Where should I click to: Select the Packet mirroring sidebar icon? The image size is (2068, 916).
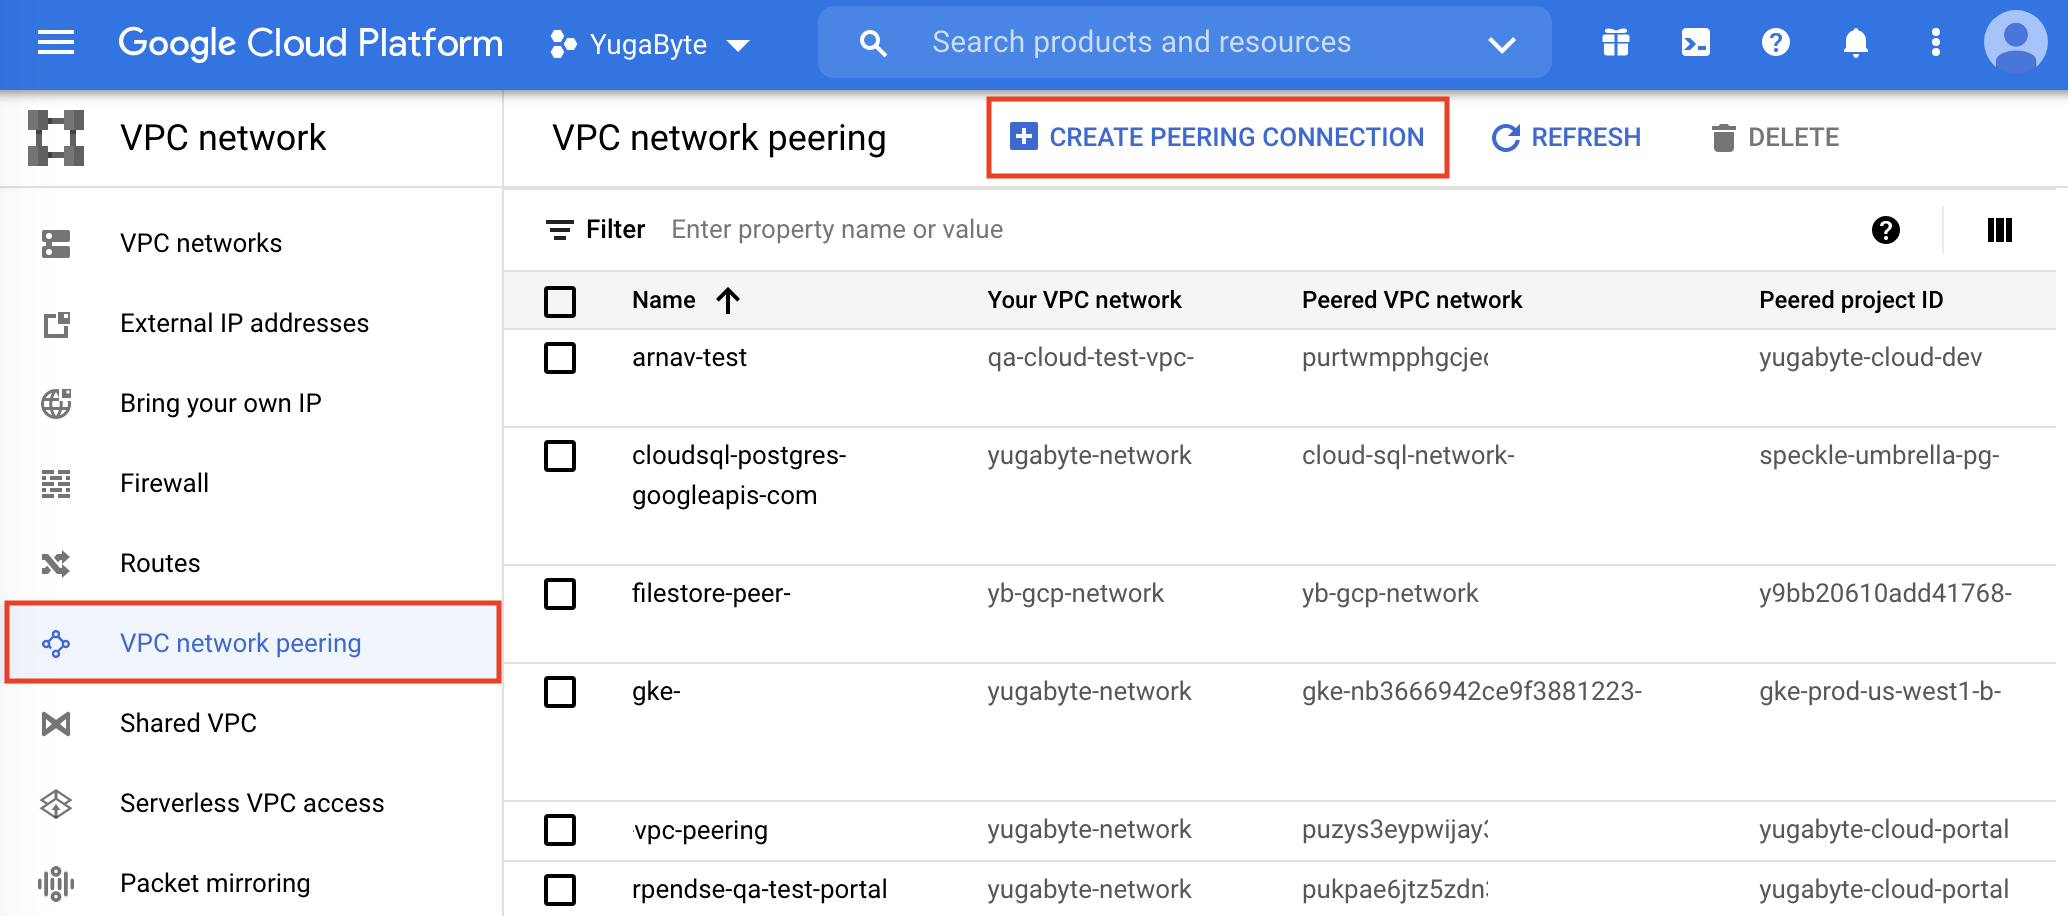[57, 883]
